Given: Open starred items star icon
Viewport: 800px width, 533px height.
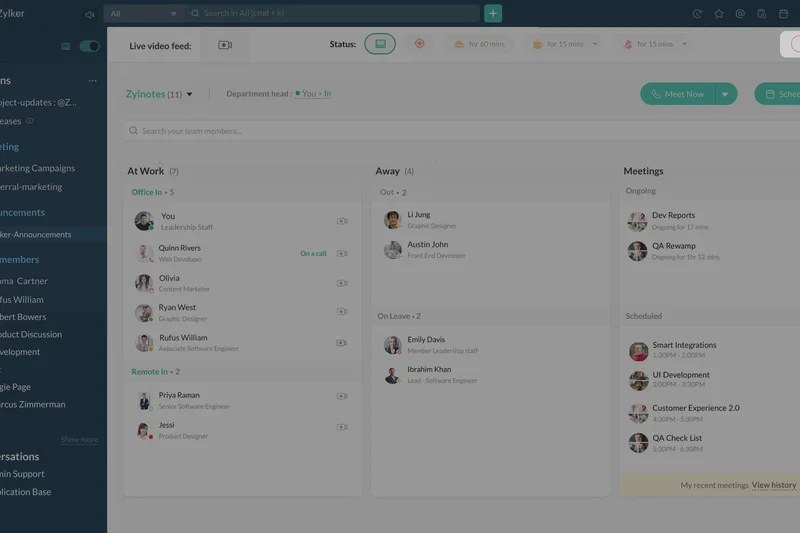Looking at the screenshot, I should [x=719, y=14].
